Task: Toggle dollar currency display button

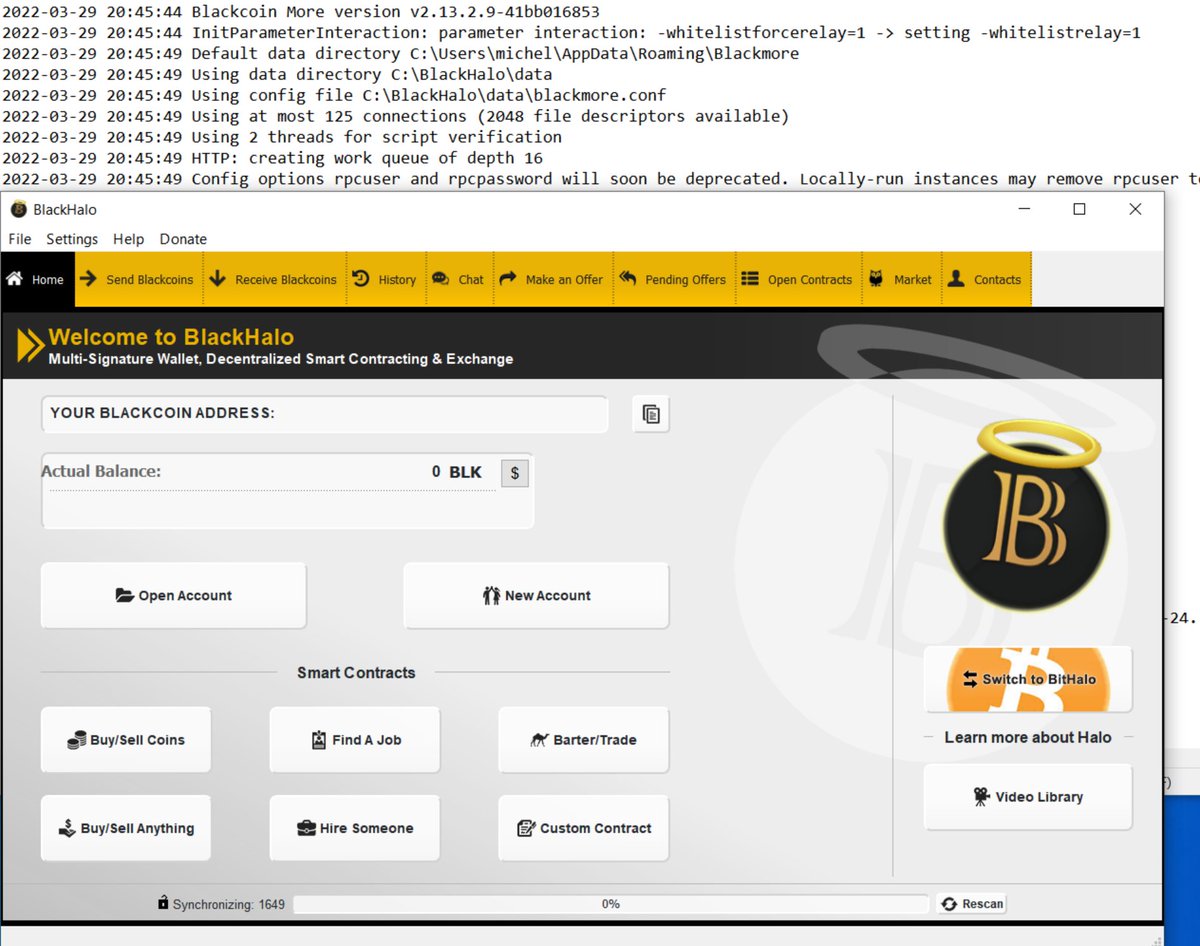Action: pos(515,473)
